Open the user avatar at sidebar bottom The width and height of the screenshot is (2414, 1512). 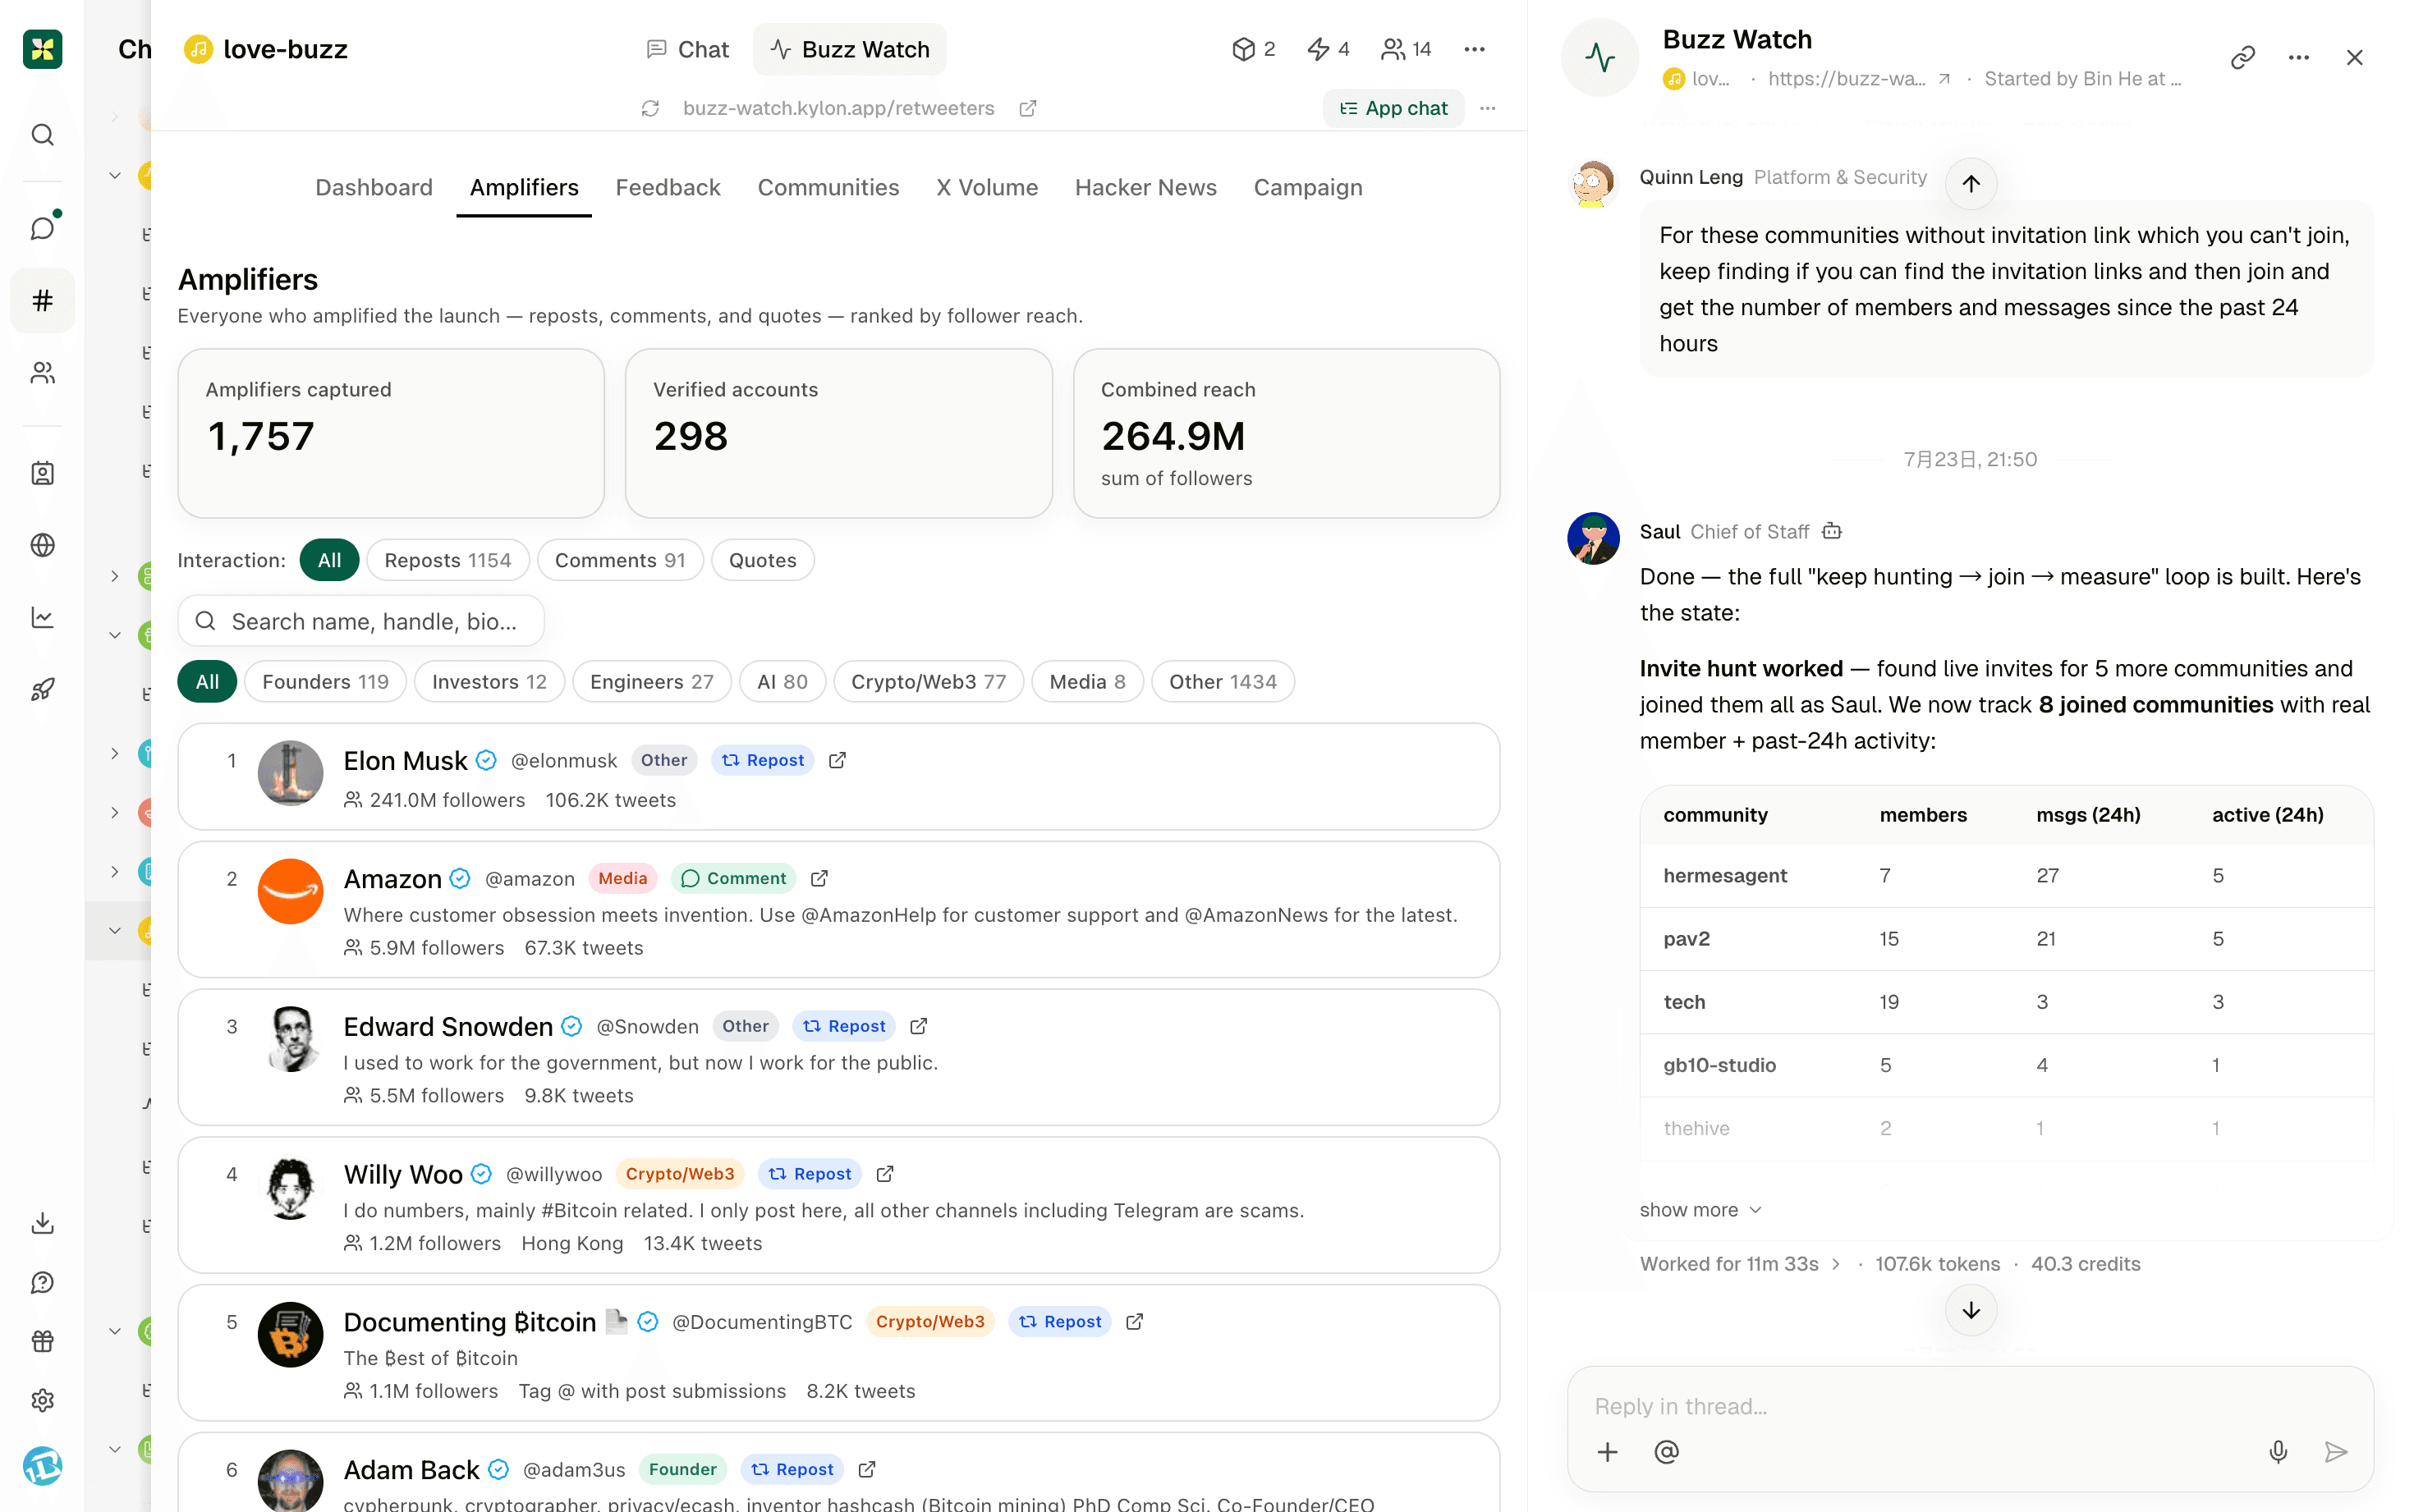click(42, 1466)
